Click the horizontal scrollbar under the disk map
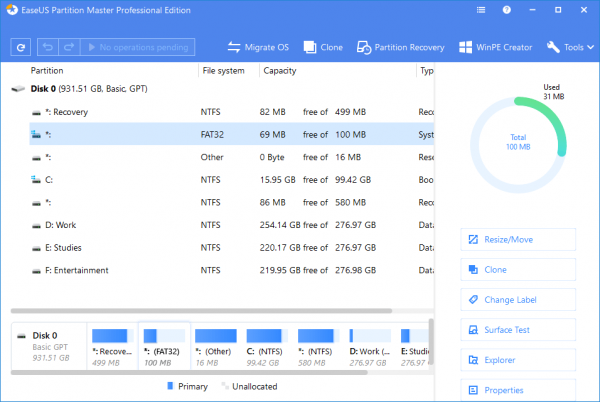The image size is (600, 402). coord(189,372)
